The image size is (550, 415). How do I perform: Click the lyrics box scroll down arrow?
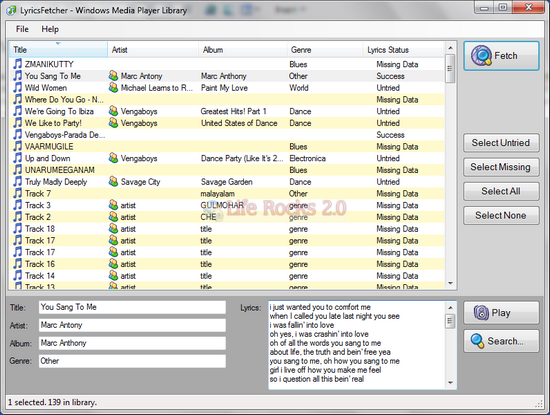tap(451, 382)
